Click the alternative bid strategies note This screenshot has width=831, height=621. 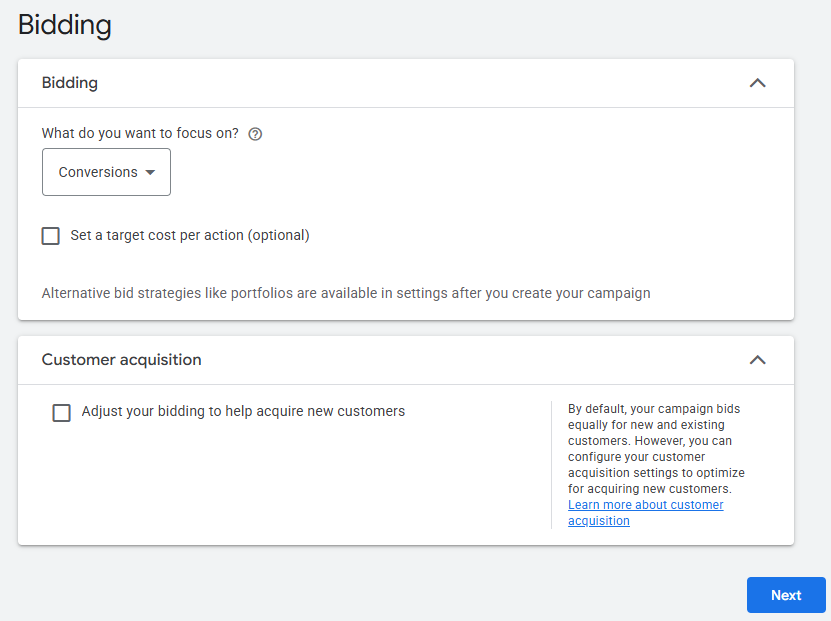pyautogui.click(x=346, y=293)
